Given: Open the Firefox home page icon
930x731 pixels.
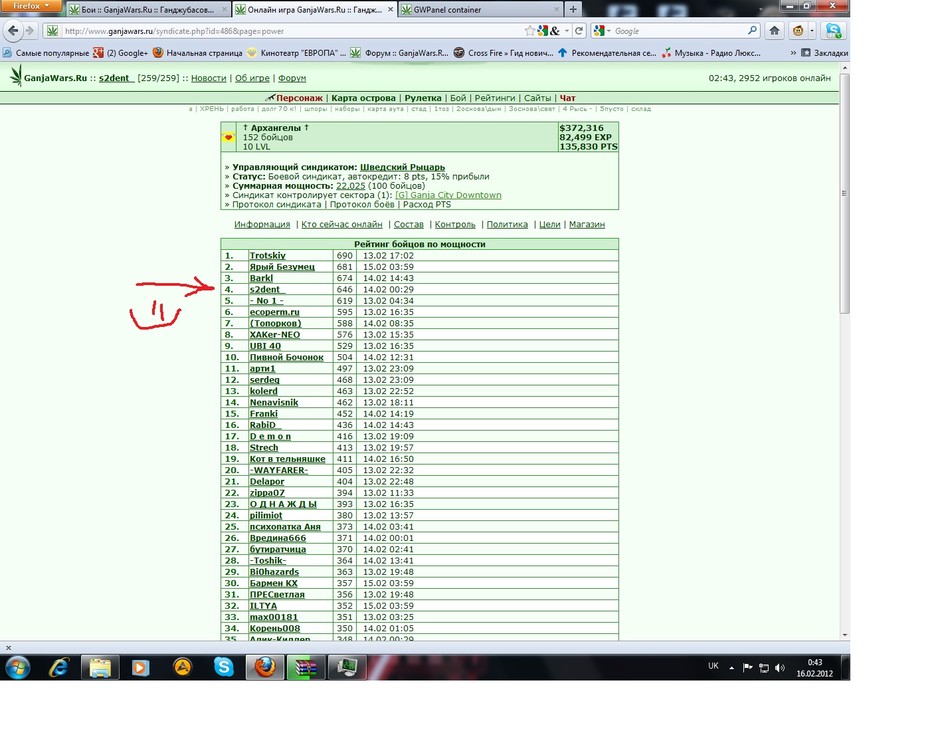Looking at the screenshot, I should click(774, 31).
